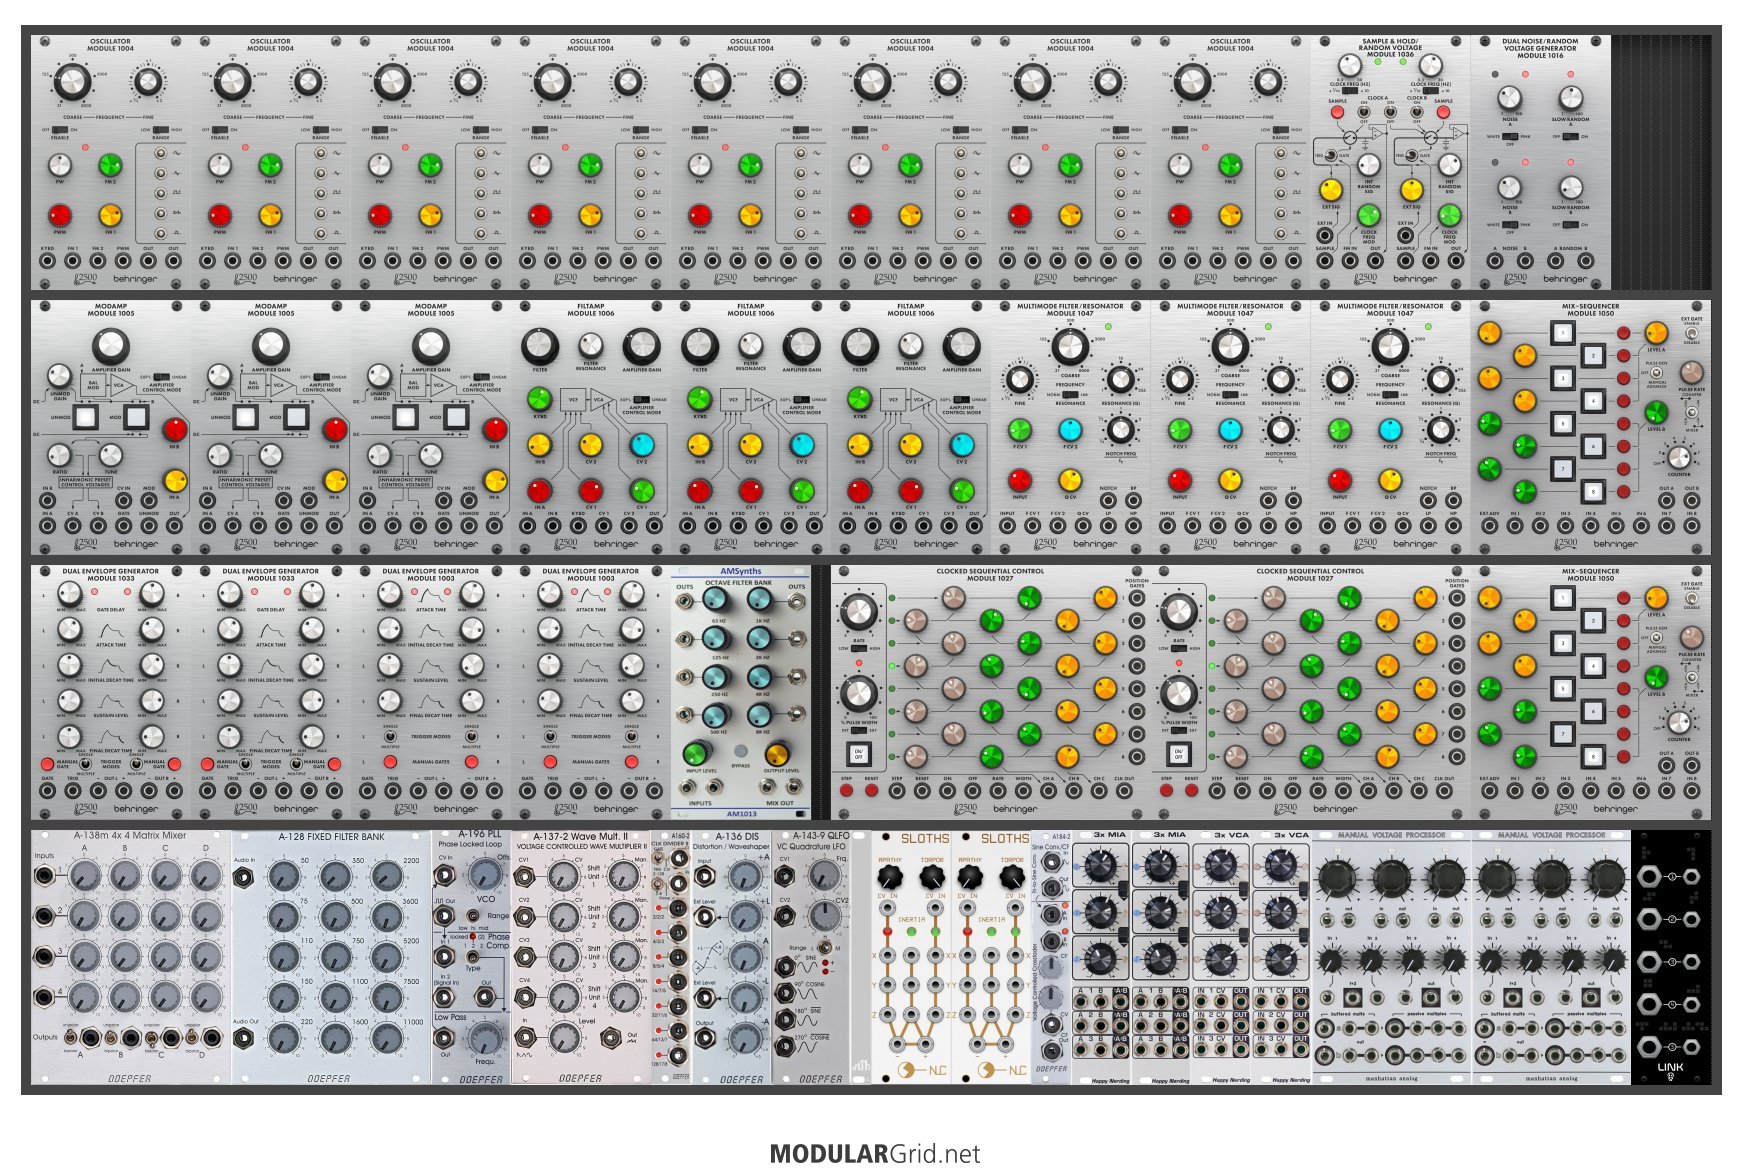Click the Frq. knob on A-143-9 QLFO

pyautogui.click(x=826, y=877)
